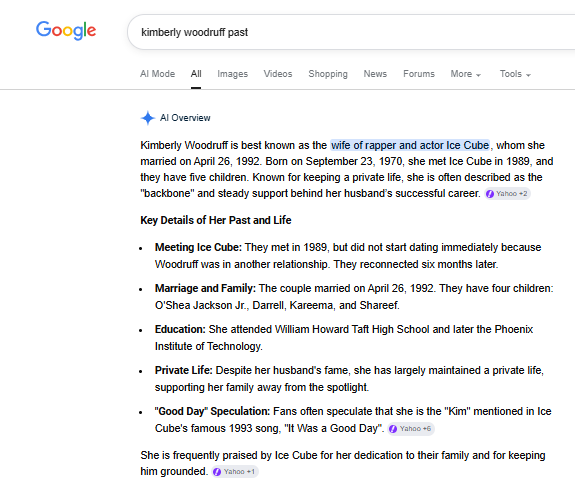Open the Videos tab
Viewport: 575px width, 498px height.
pos(278,74)
